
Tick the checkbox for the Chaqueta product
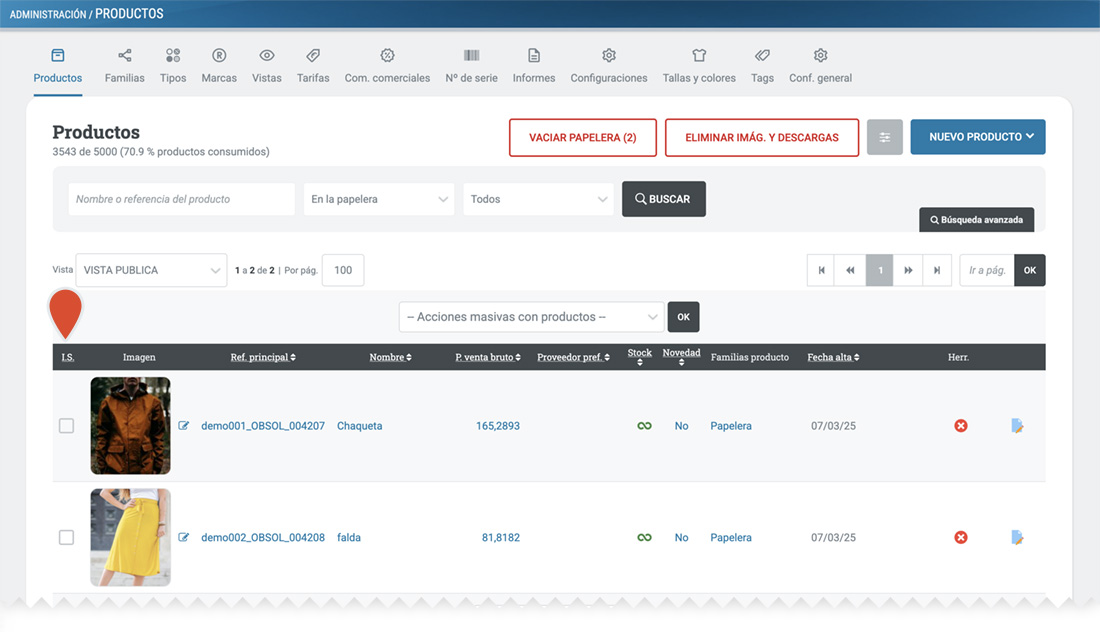click(x=67, y=426)
